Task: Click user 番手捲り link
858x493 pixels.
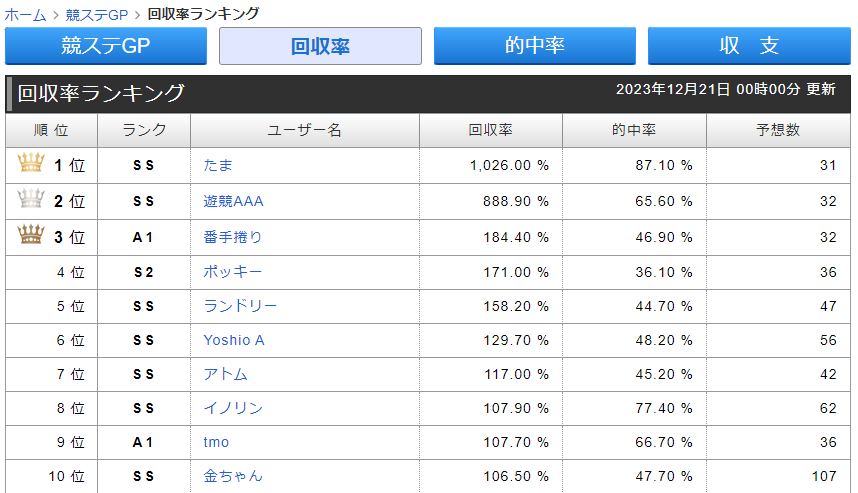Action: [x=233, y=237]
